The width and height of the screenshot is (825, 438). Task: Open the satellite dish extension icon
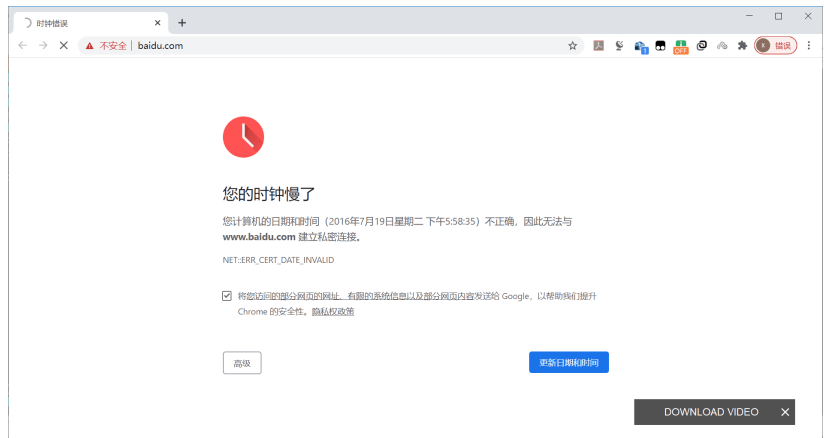619,46
